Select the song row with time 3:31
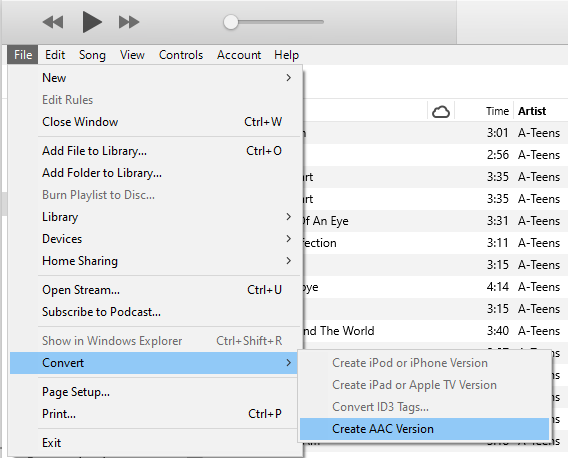 [x=435, y=221]
